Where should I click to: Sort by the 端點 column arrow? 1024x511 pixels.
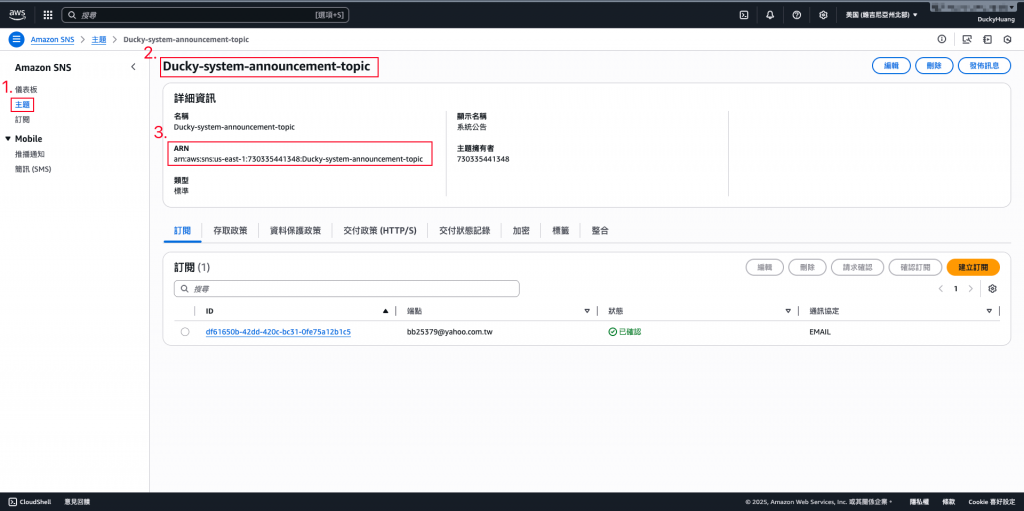pyautogui.click(x=587, y=311)
